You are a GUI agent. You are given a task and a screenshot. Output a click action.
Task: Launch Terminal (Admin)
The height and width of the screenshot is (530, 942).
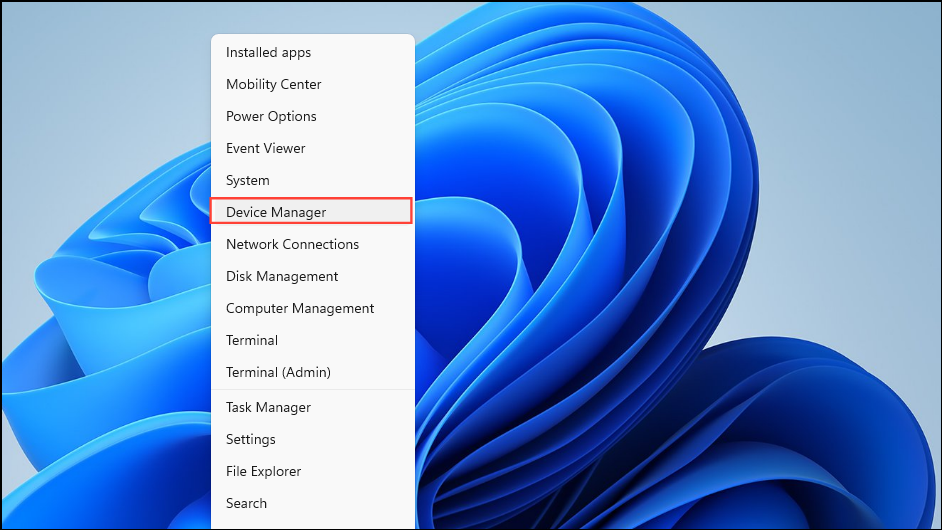312,372
